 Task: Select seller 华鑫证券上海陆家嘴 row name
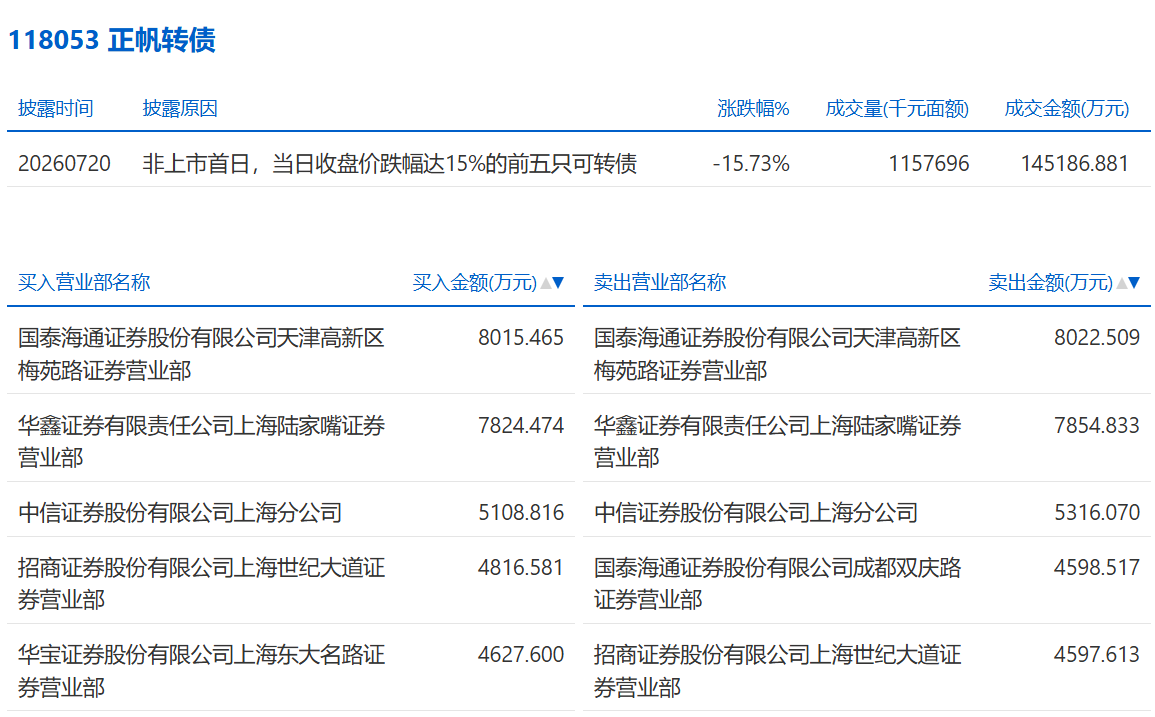coord(777,441)
